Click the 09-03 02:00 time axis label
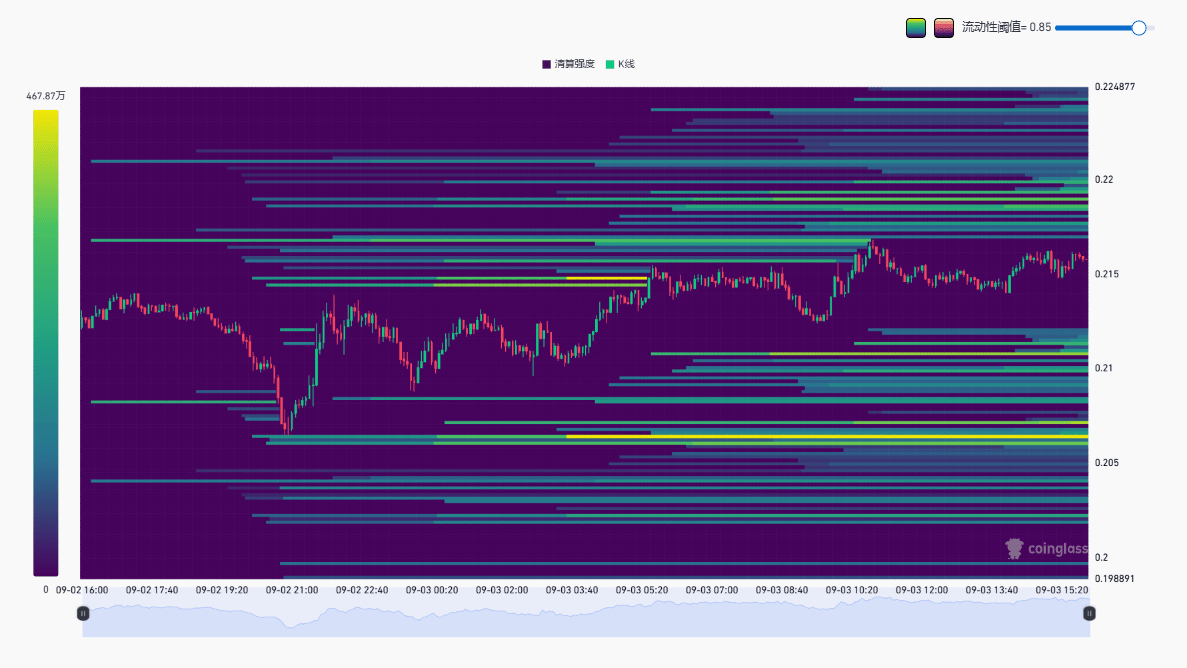 pyautogui.click(x=502, y=590)
